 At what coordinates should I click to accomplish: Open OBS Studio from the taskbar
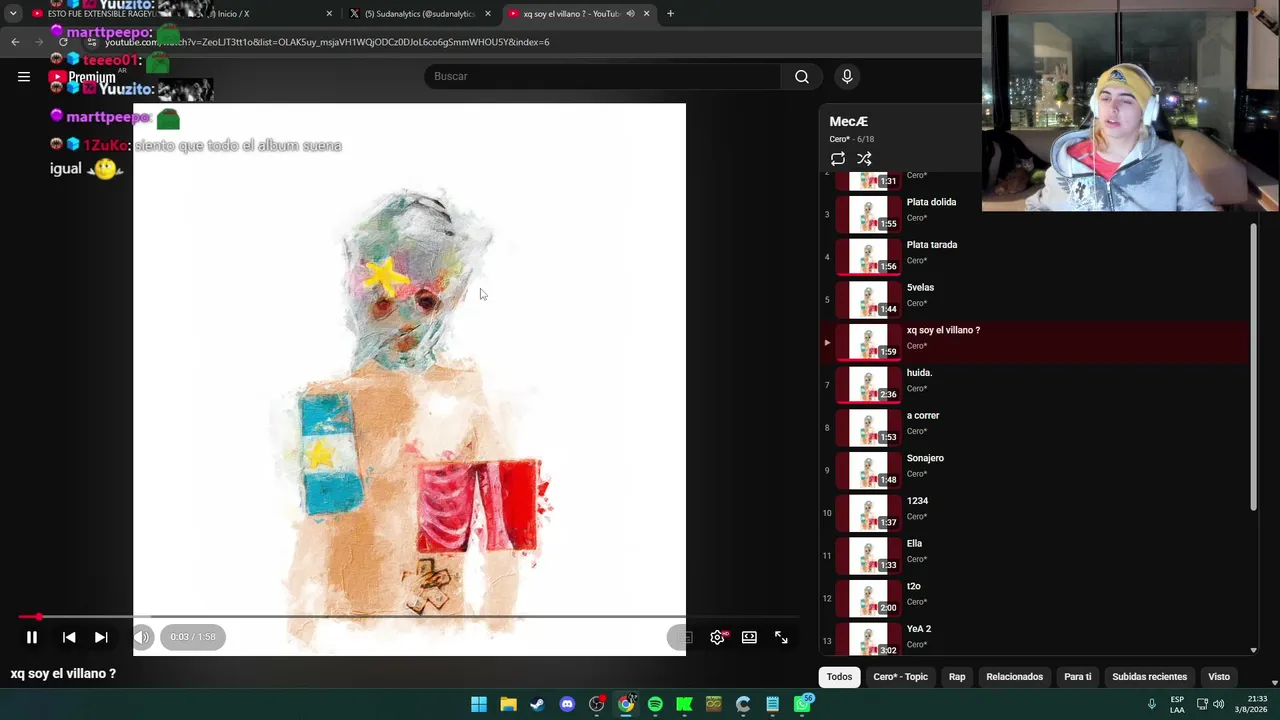(x=597, y=704)
